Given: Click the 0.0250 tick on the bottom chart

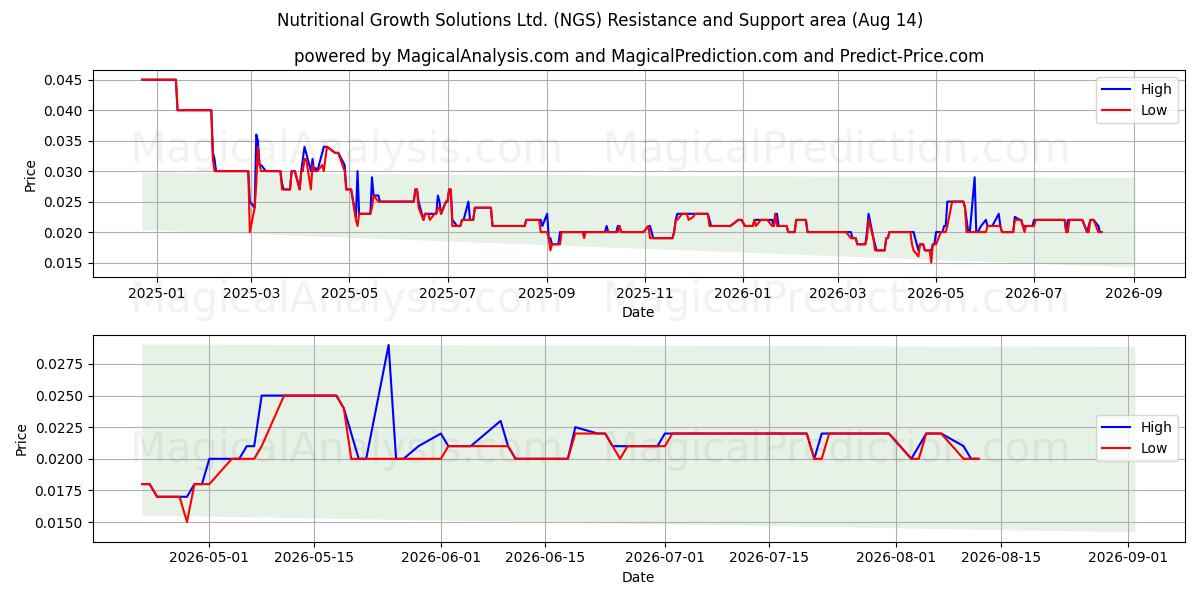Looking at the screenshot, I should 61,396.
